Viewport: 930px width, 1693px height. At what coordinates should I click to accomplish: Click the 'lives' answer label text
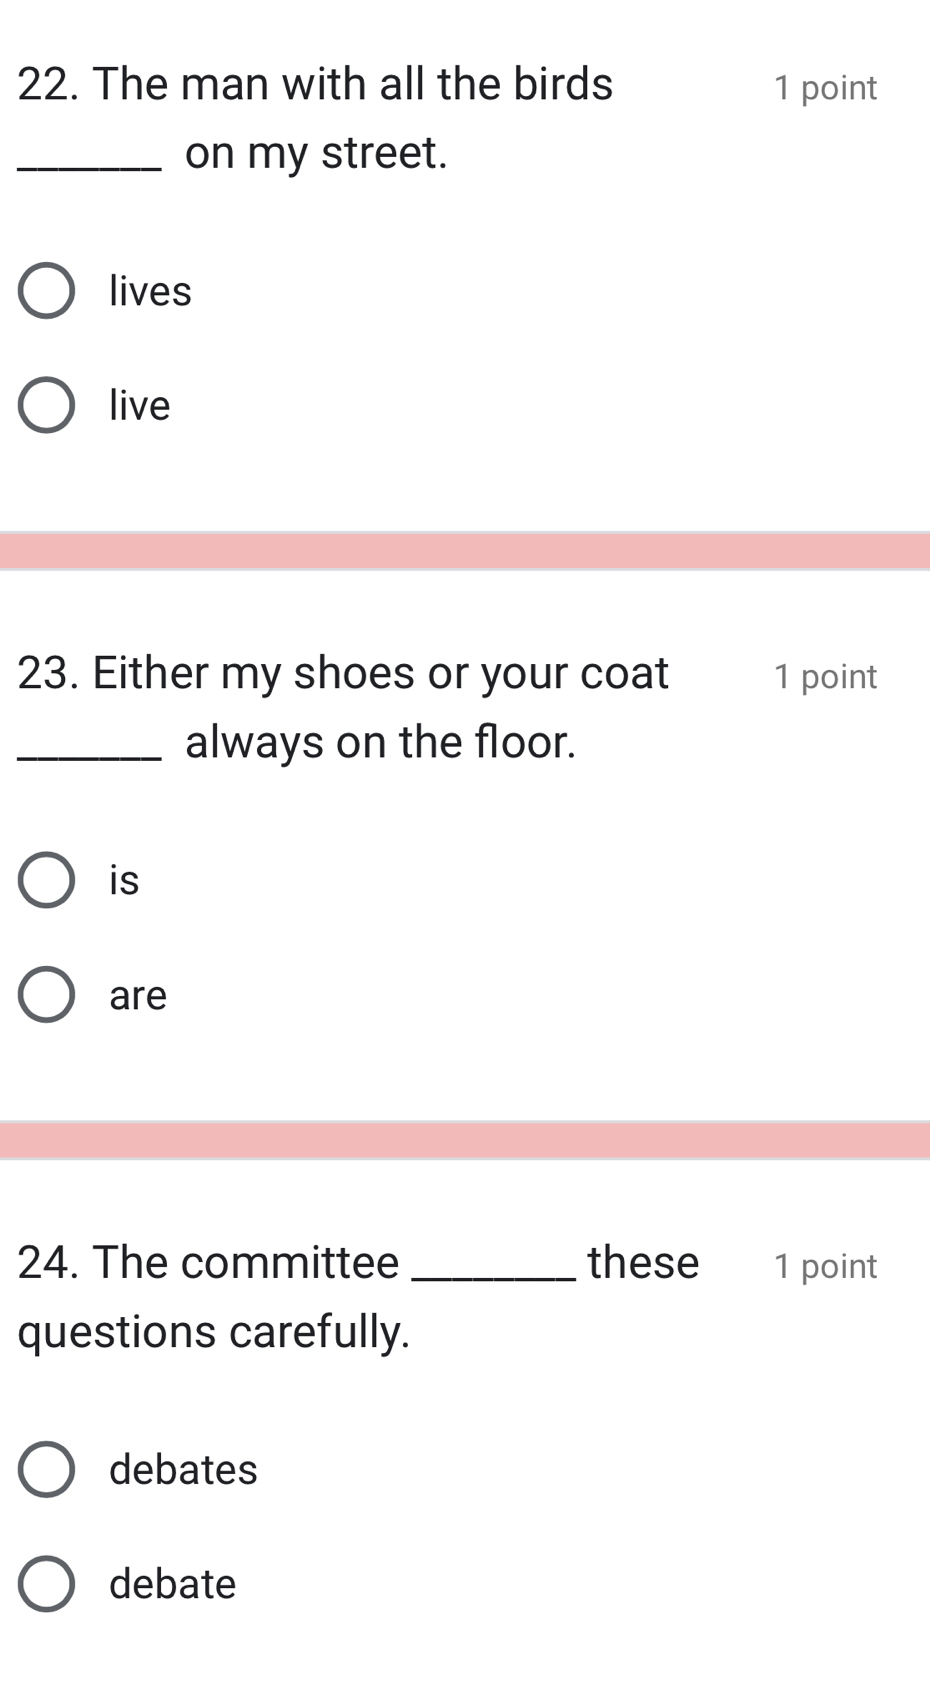(x=150, y=291)
